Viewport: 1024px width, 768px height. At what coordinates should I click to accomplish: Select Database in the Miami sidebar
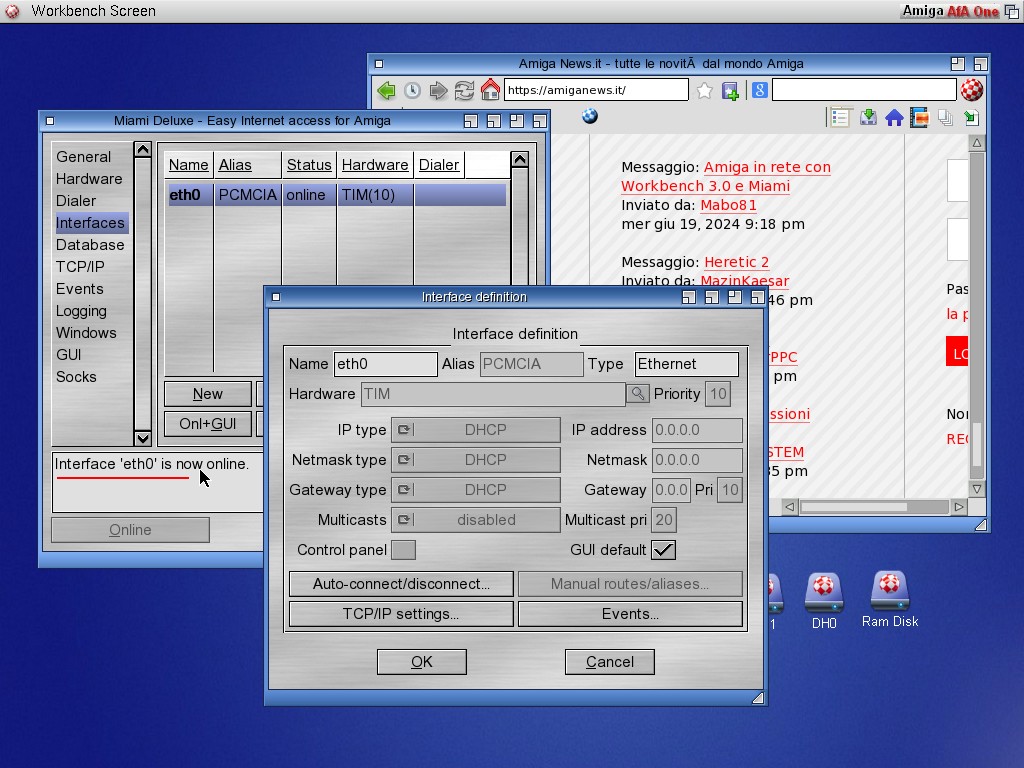click(x=90, y=245)
